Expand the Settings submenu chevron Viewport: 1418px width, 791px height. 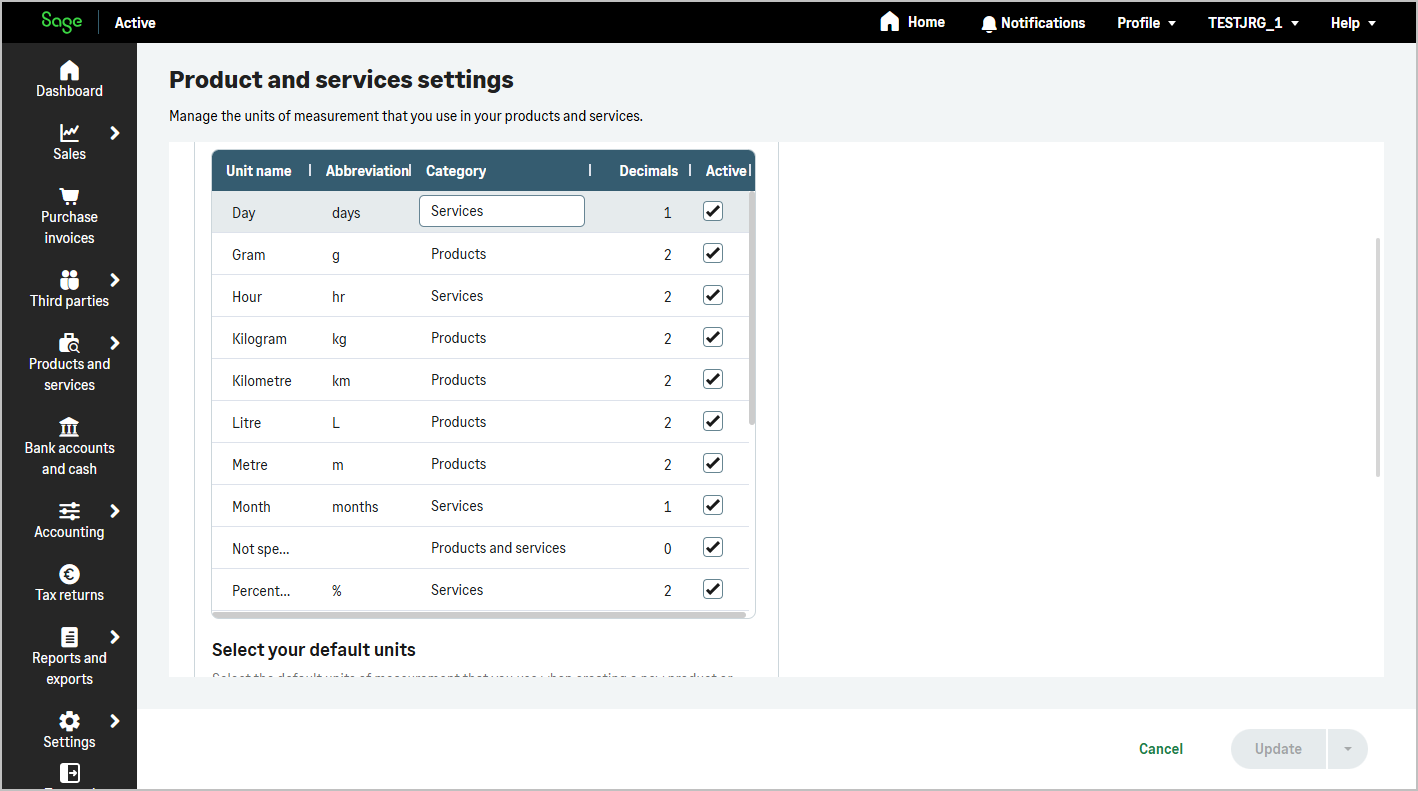click(x=115, y=721)
